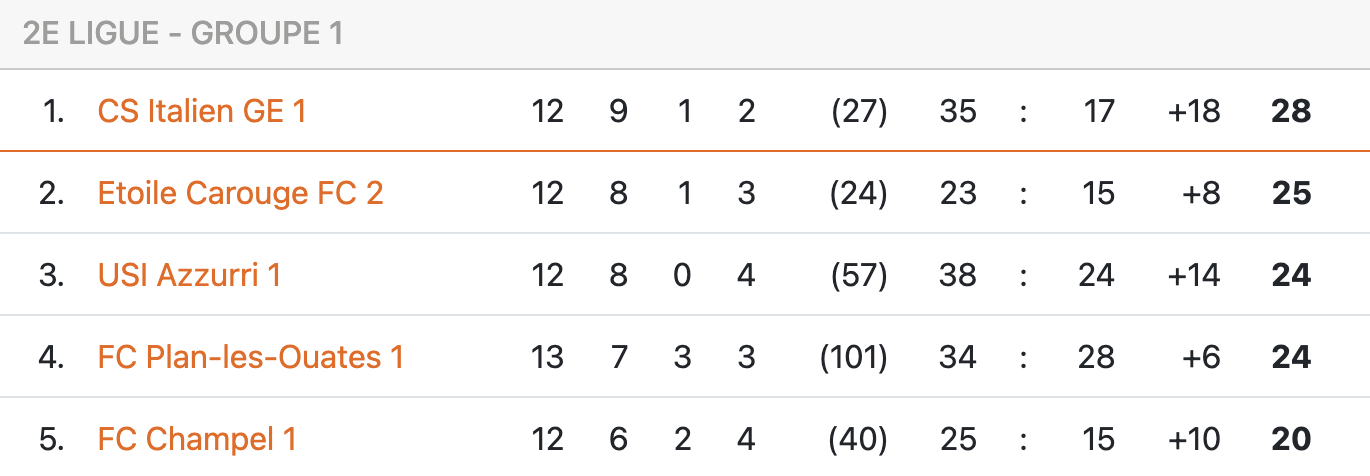Open the FC Champel 1 team link
This screenshot has width=1370, height=476.
click(197, 439)
